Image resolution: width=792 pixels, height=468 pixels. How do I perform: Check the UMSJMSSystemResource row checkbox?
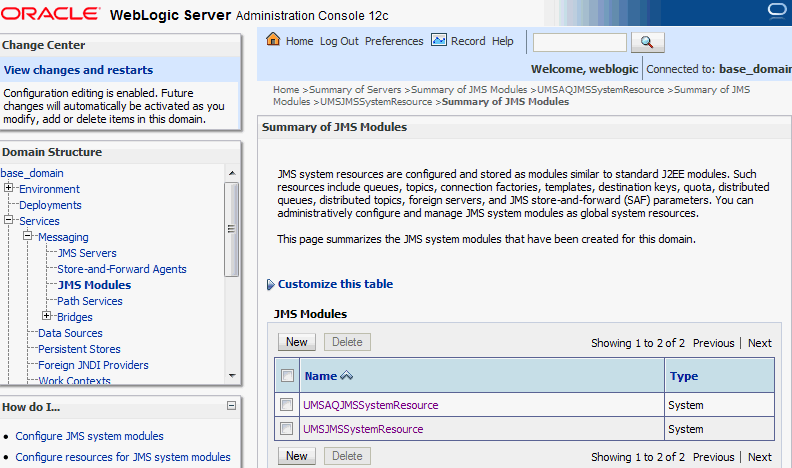pyautogui.click(x=286, y=429)
